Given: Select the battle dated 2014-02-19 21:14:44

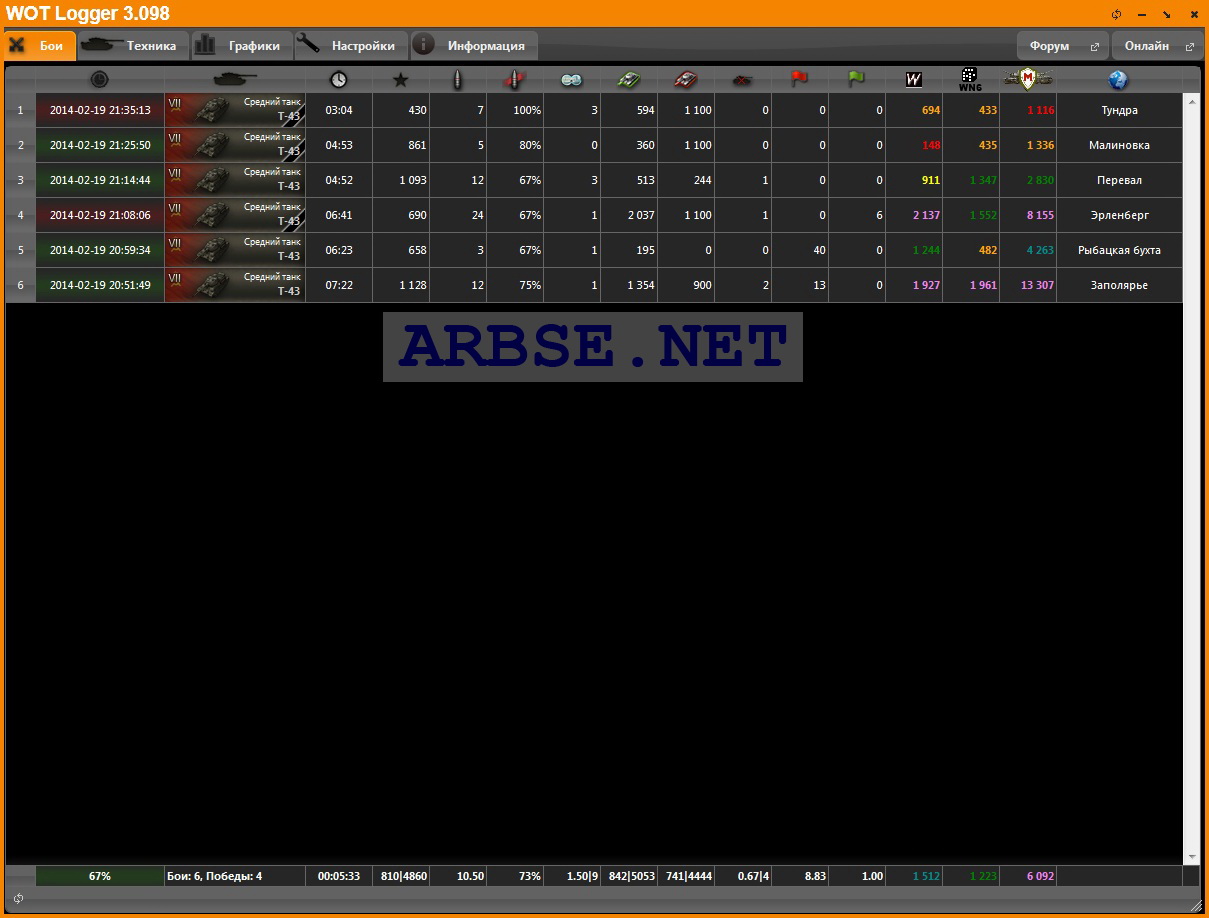Looking at the screenshot, I should click(100, 180).
